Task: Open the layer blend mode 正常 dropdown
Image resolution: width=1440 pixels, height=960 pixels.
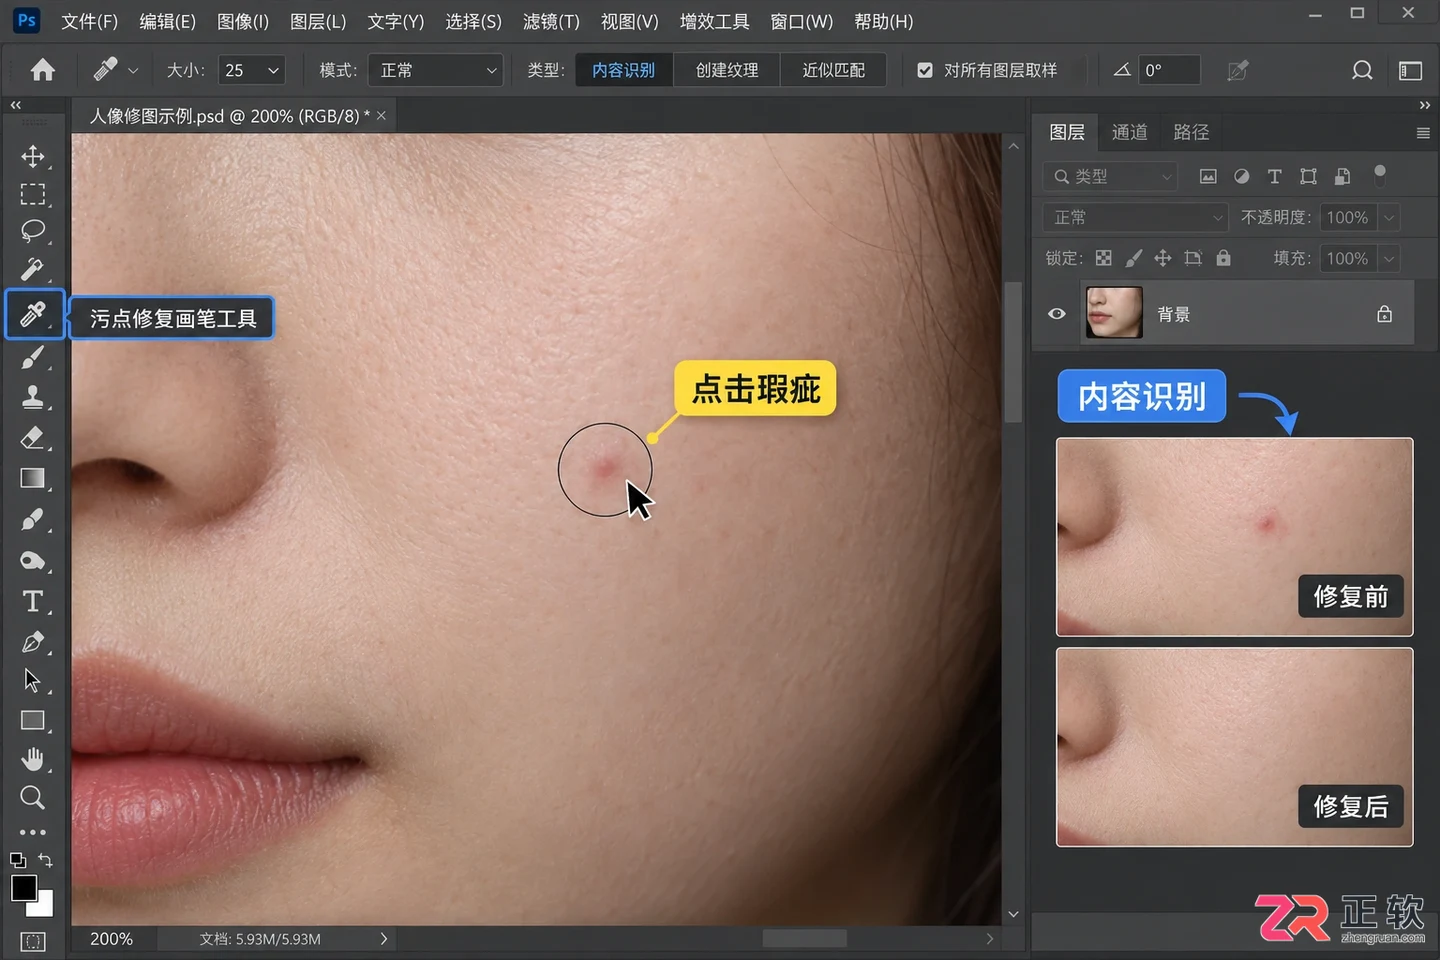Action: click(1136, 217)
